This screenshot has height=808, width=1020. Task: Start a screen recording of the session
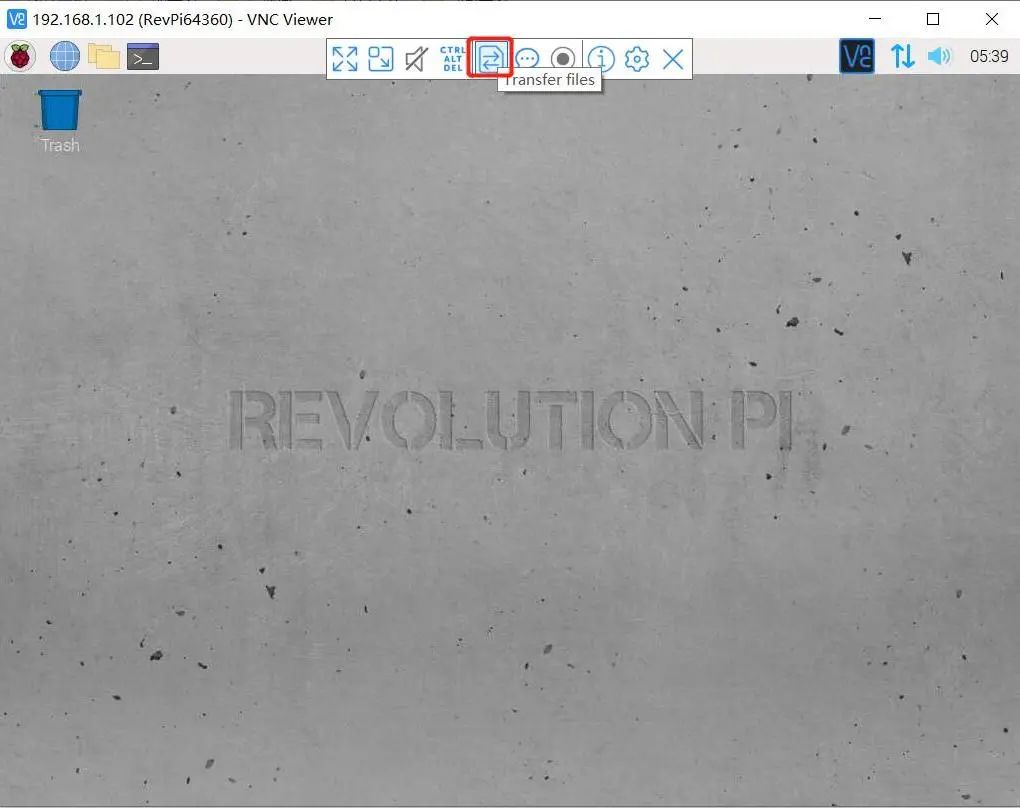coord(563,58)
